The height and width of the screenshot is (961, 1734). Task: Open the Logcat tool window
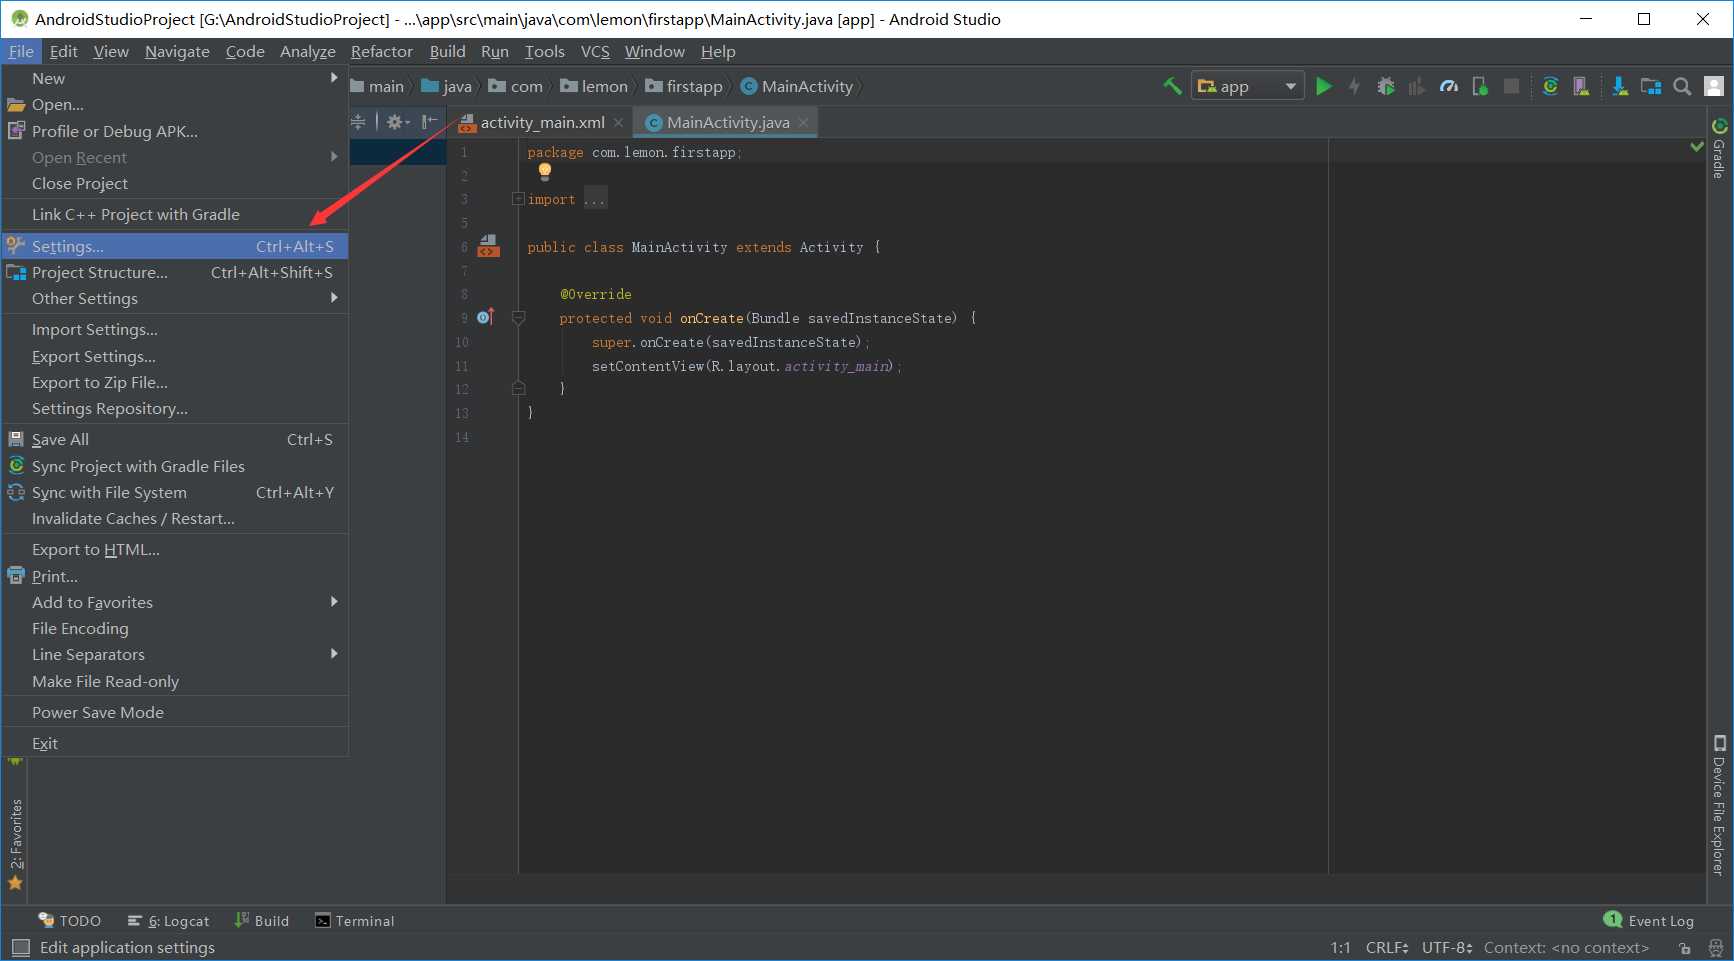pos(168,920)
